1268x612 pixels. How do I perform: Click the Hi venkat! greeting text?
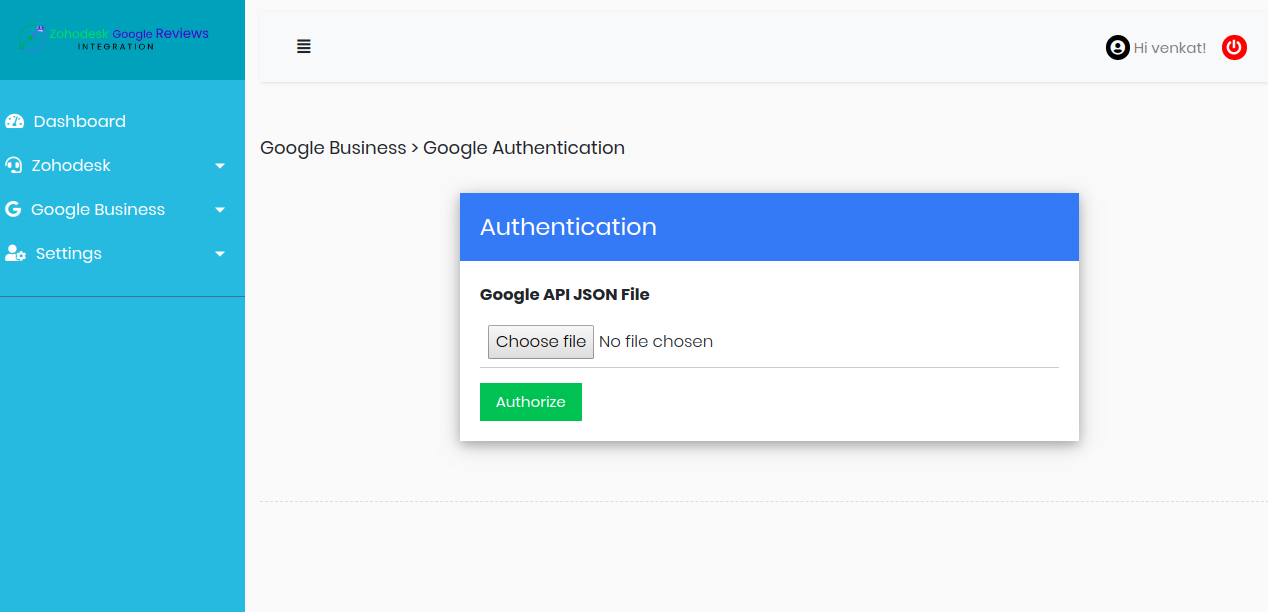[1170, 47]
